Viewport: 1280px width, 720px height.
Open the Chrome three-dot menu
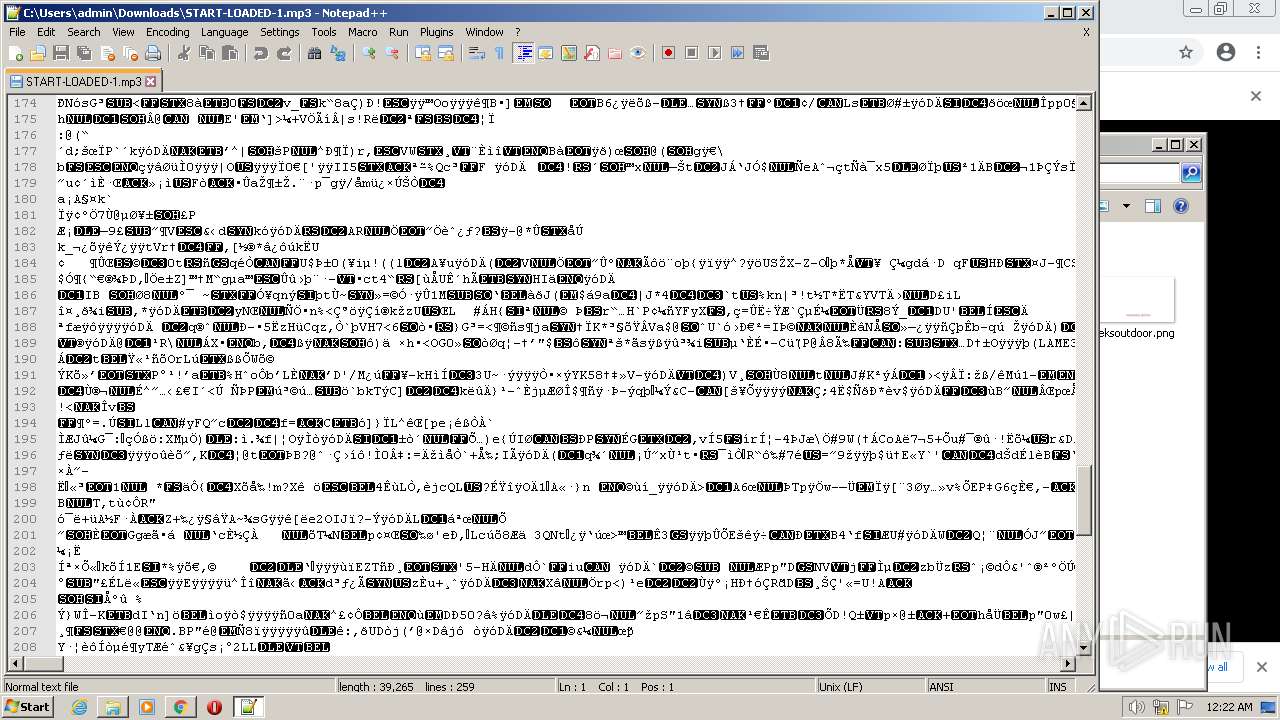click(1256, 52)
